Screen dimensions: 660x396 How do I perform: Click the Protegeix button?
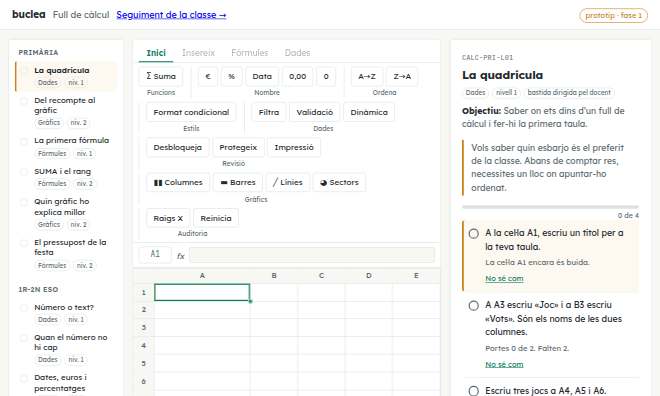[238, 147]
